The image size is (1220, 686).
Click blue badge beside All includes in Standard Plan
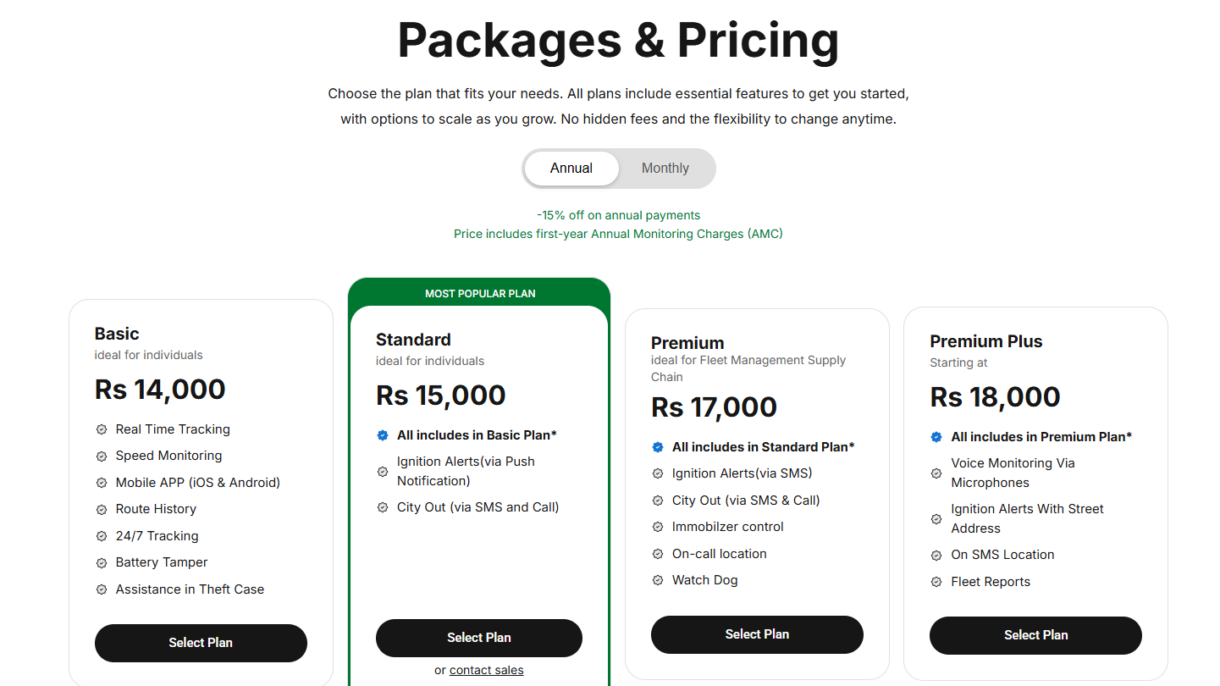[x=657, y=447]
